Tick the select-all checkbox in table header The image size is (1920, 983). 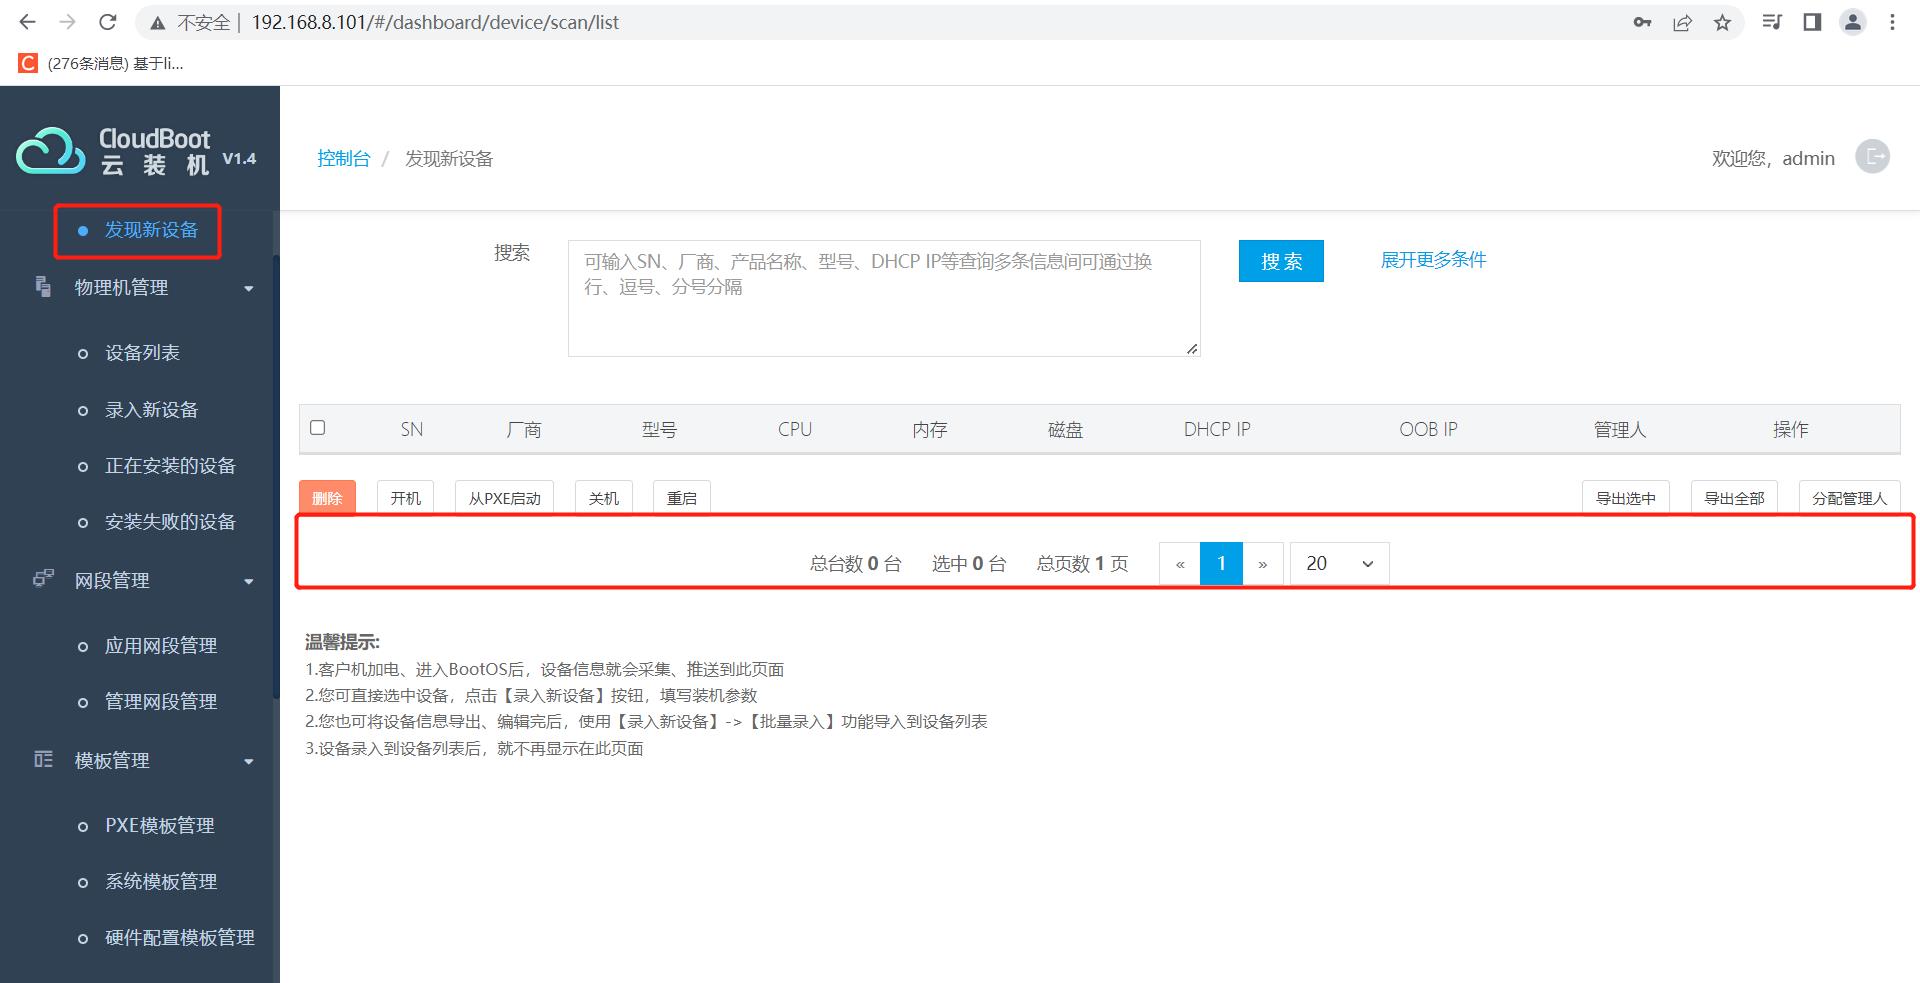click(318, 428)
